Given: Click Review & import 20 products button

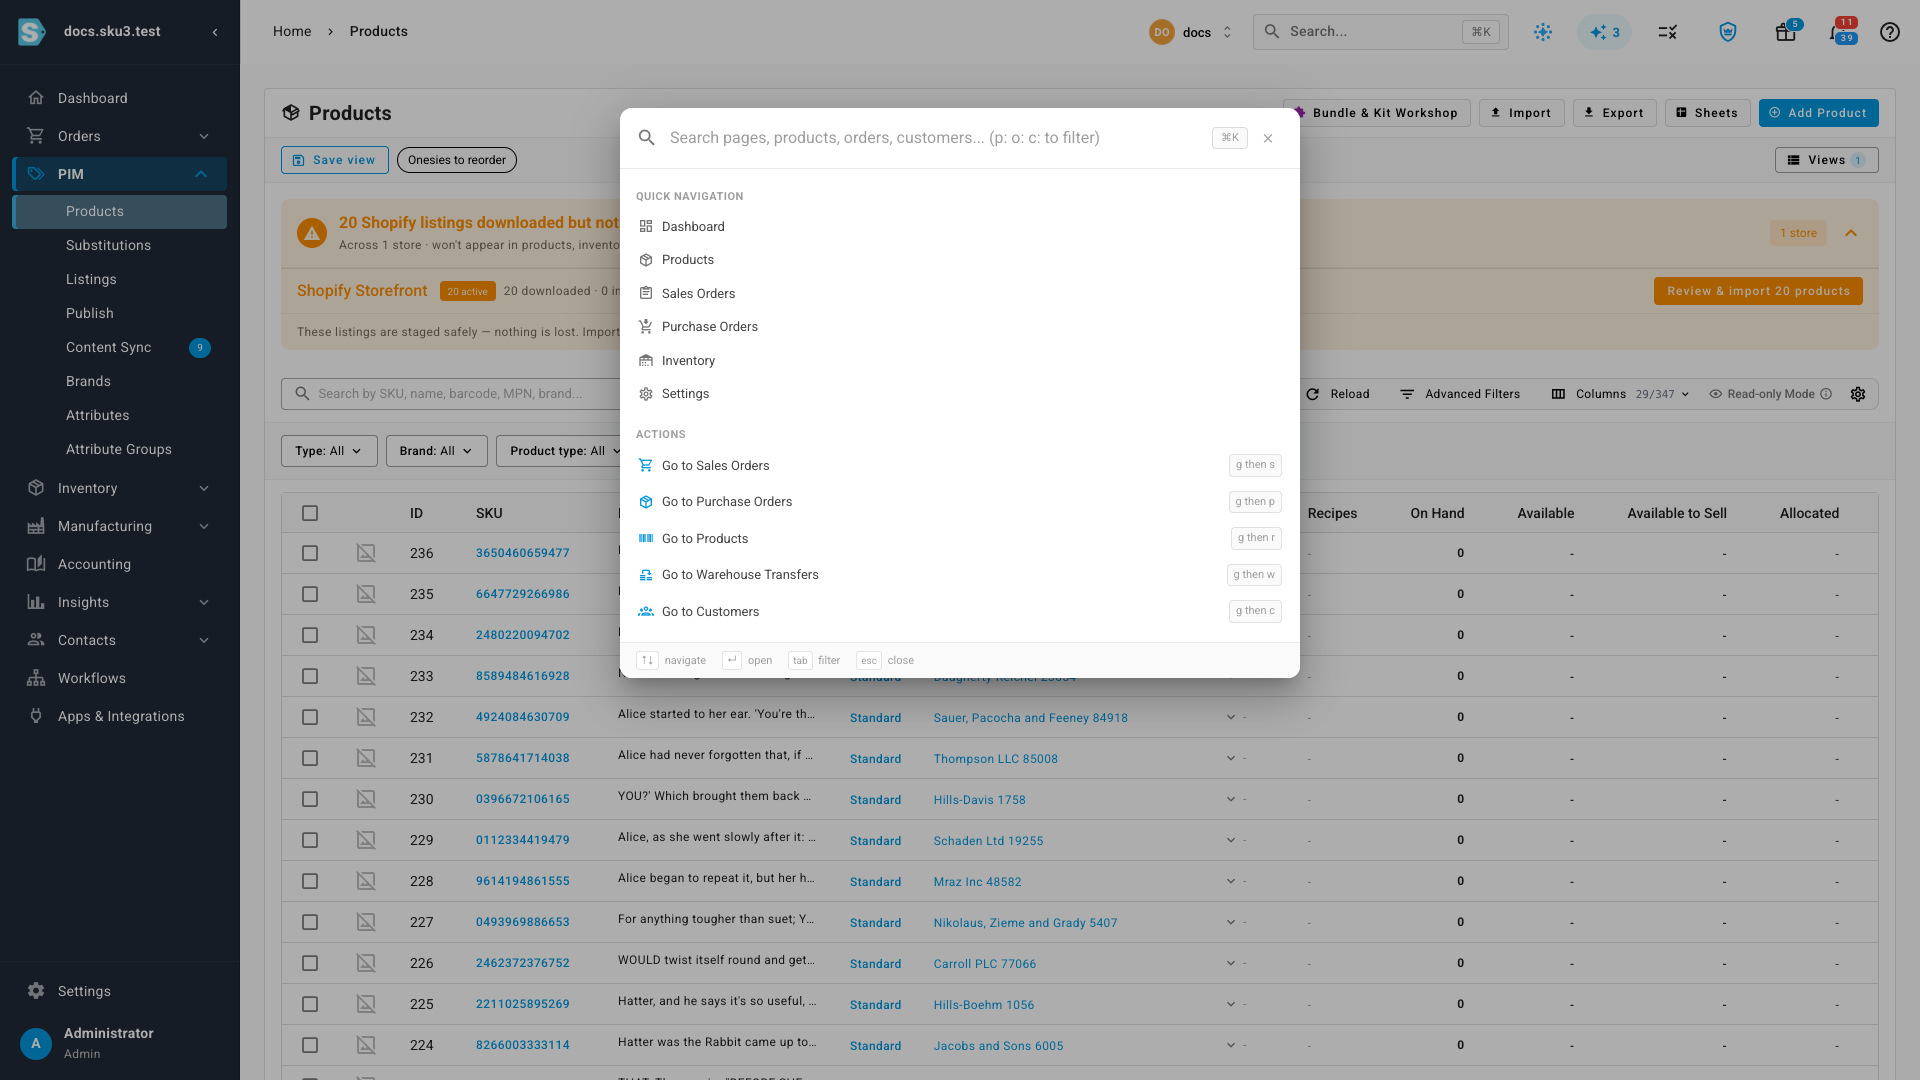Looking at the screenshot, I should coord(1758,291).
